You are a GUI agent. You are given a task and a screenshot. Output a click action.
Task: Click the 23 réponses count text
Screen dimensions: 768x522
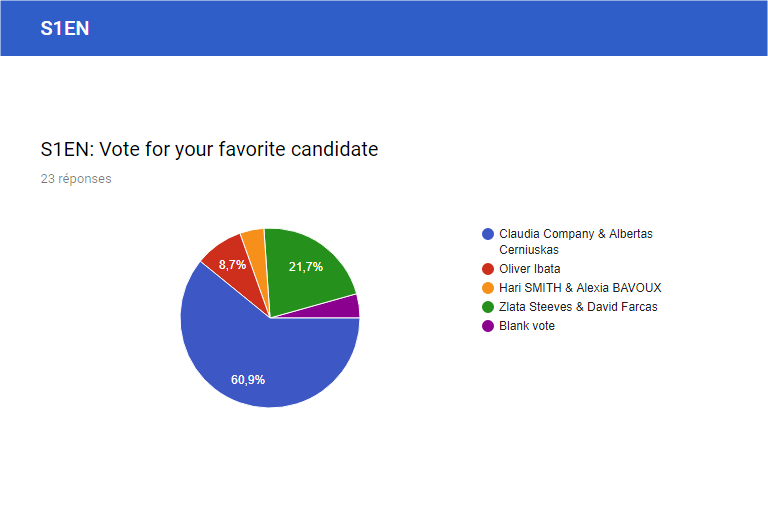click(76, 179)
